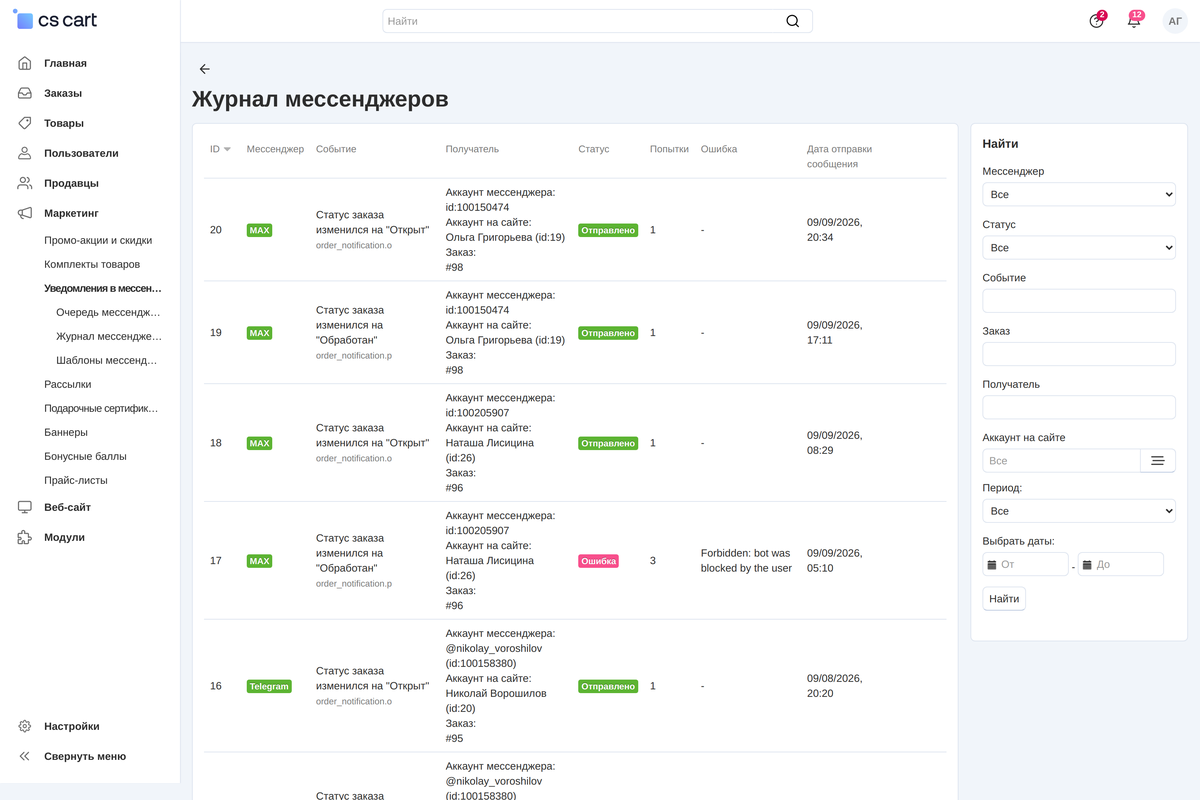Click the account picker list icon
This screenshot has width=1200, height=800.
point(1157,461)
